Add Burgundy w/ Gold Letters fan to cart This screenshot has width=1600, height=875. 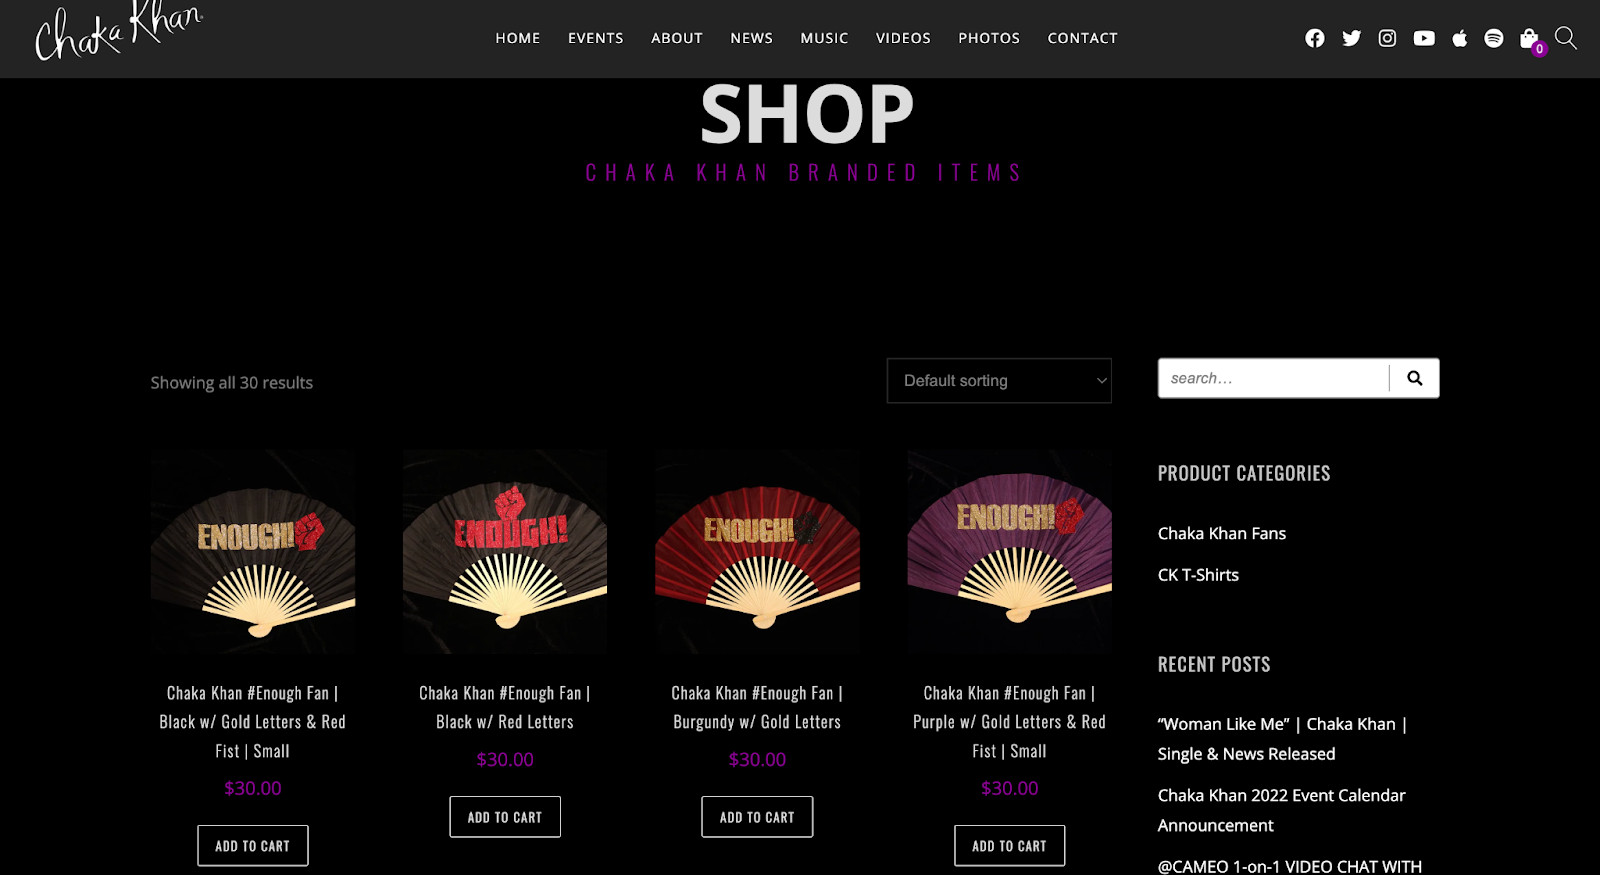point(757,817)
